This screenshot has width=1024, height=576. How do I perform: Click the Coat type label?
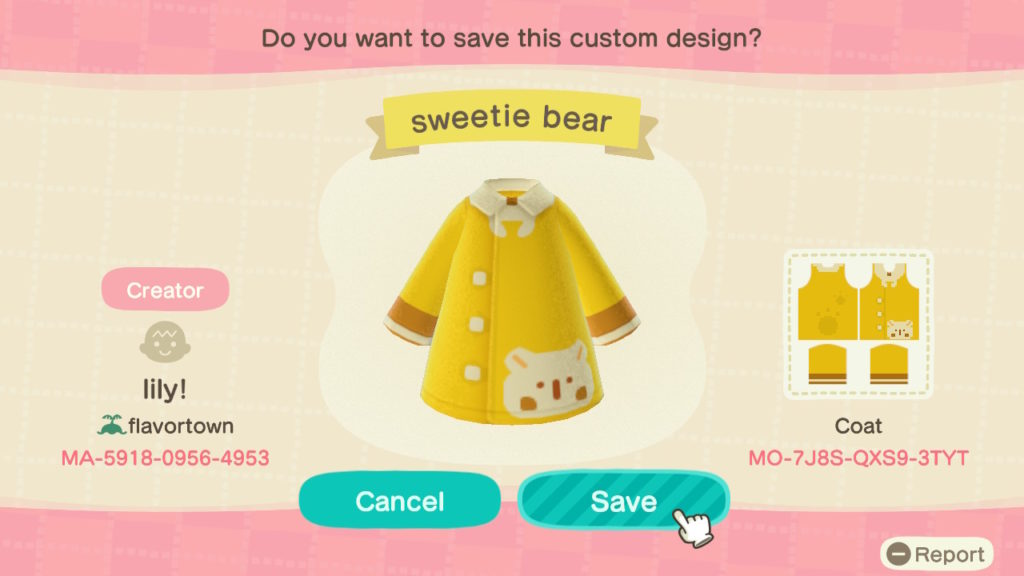858,426
